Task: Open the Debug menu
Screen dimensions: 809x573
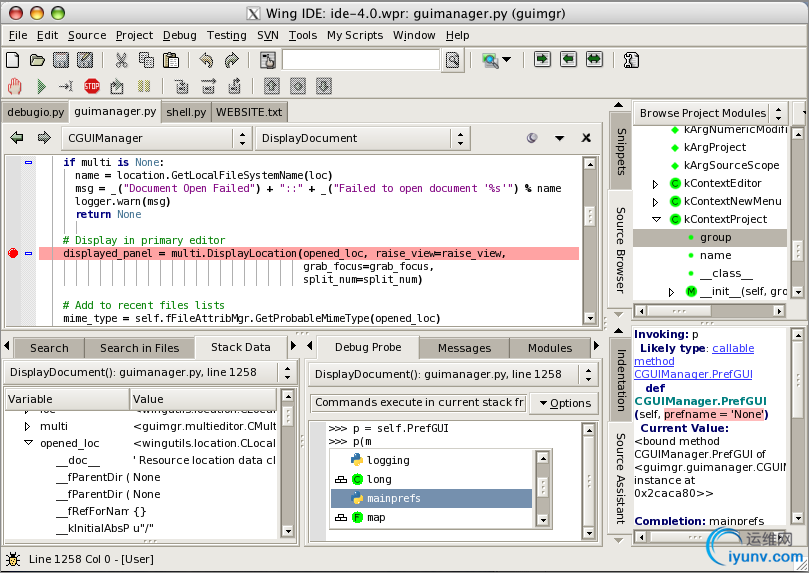Action: 180,35
